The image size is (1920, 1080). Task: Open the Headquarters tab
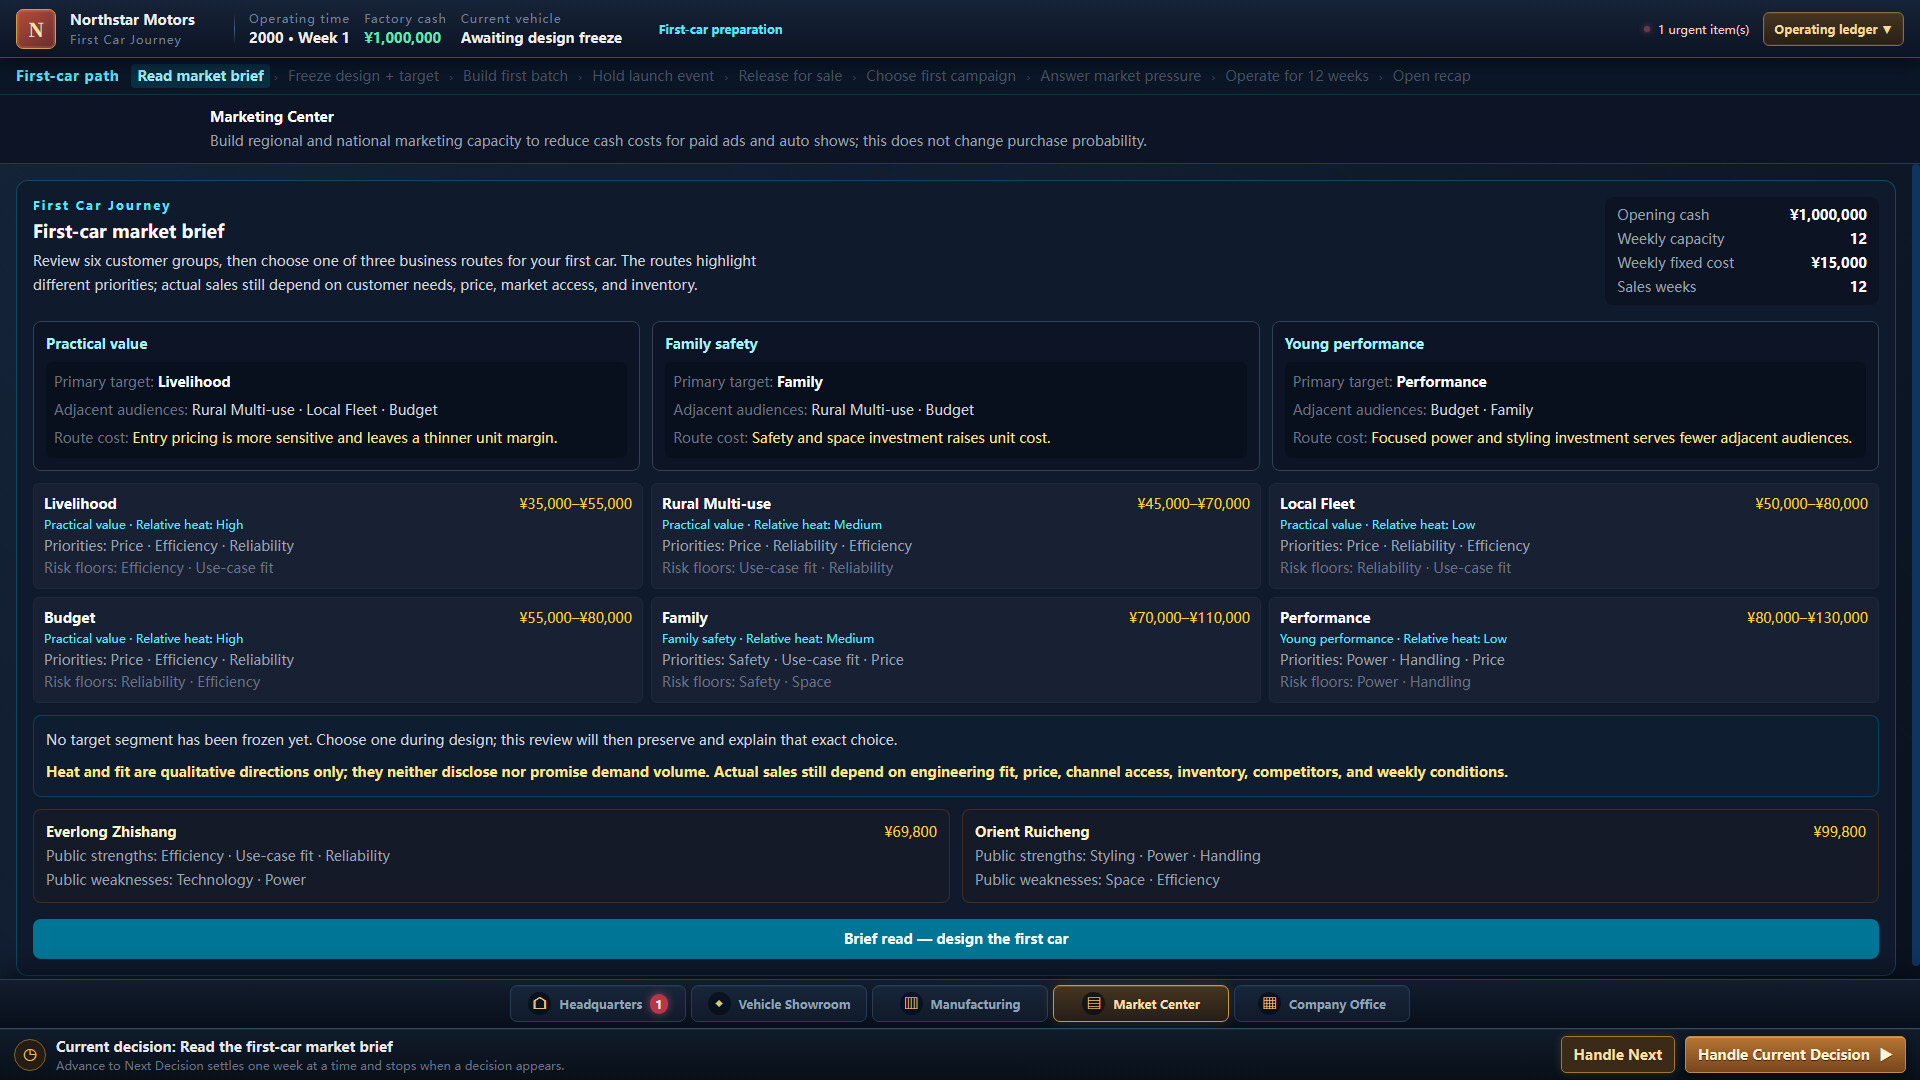tap(597, 1003)
